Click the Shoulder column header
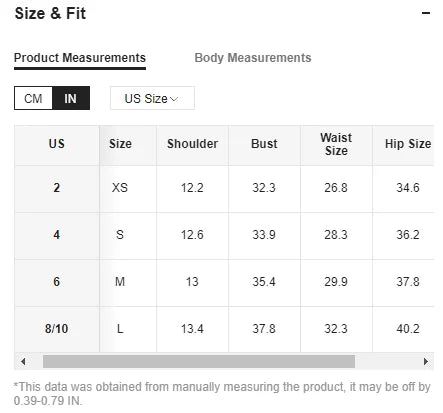 (x=192, y=144)
